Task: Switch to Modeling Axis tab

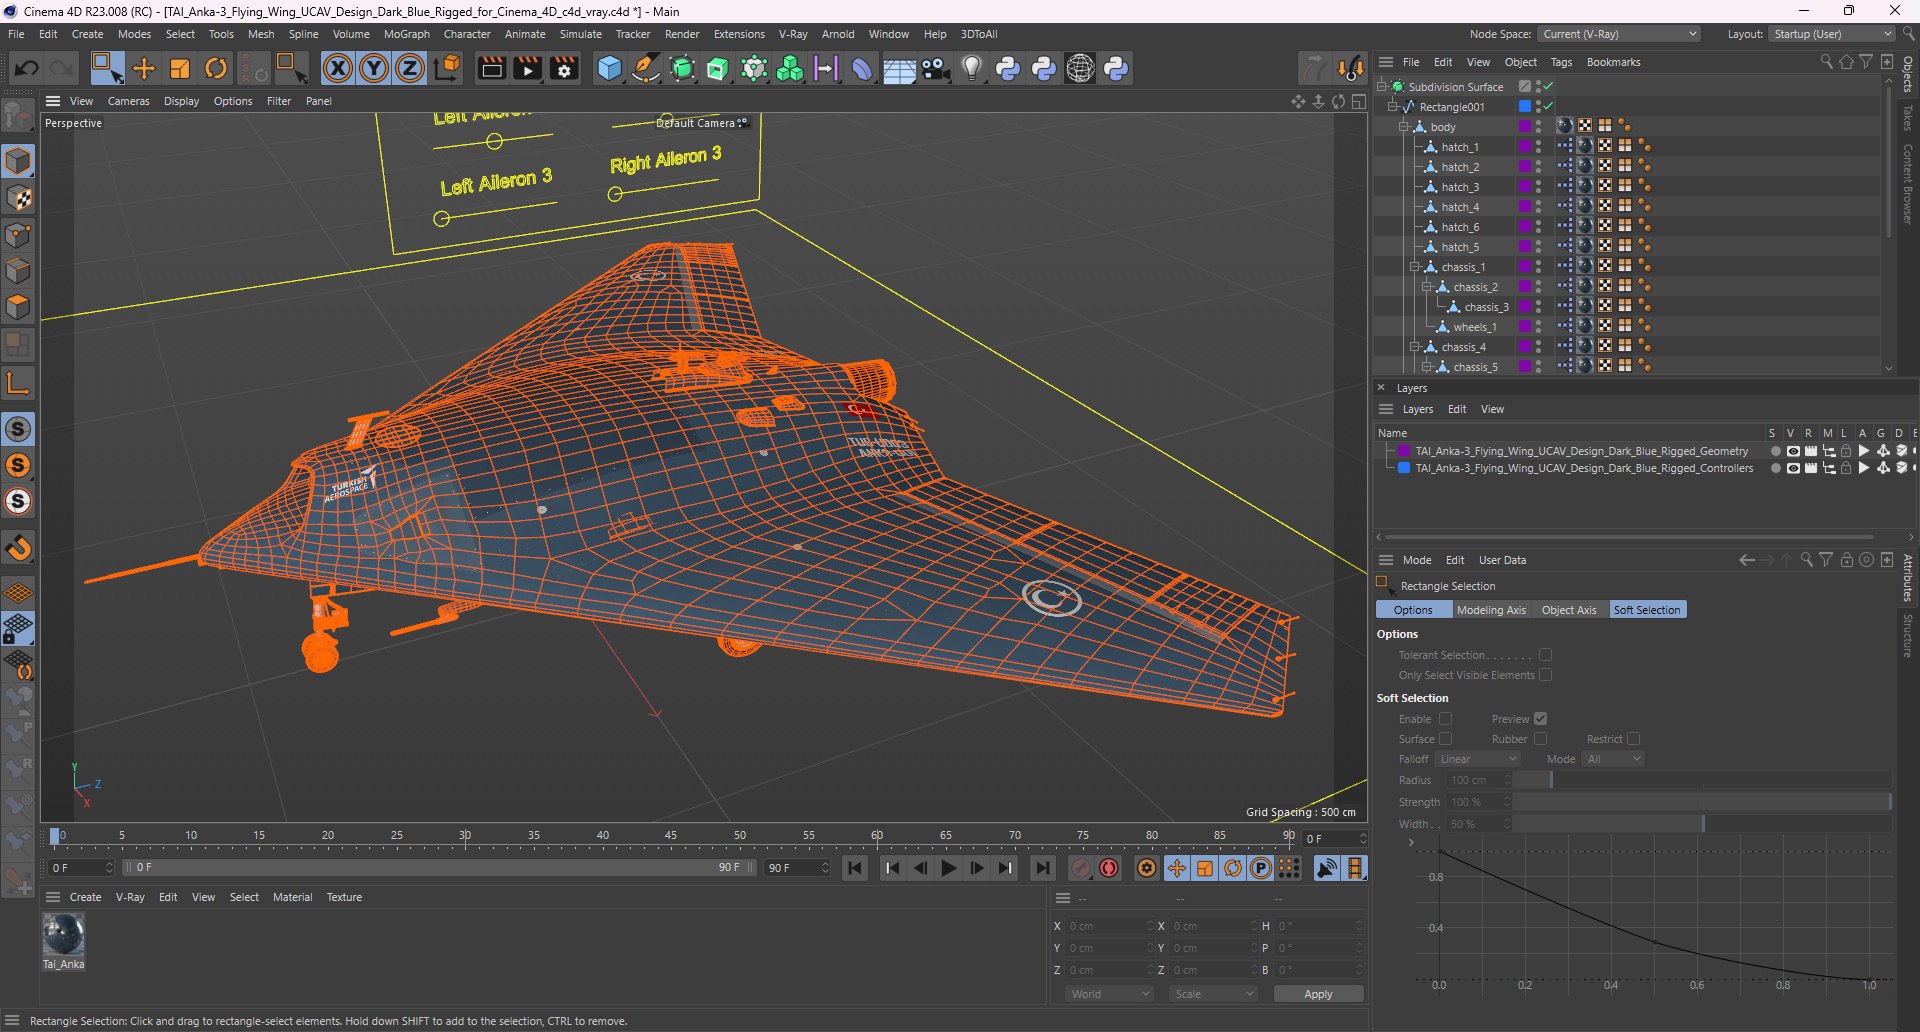Action: [x=1490, y=610]
